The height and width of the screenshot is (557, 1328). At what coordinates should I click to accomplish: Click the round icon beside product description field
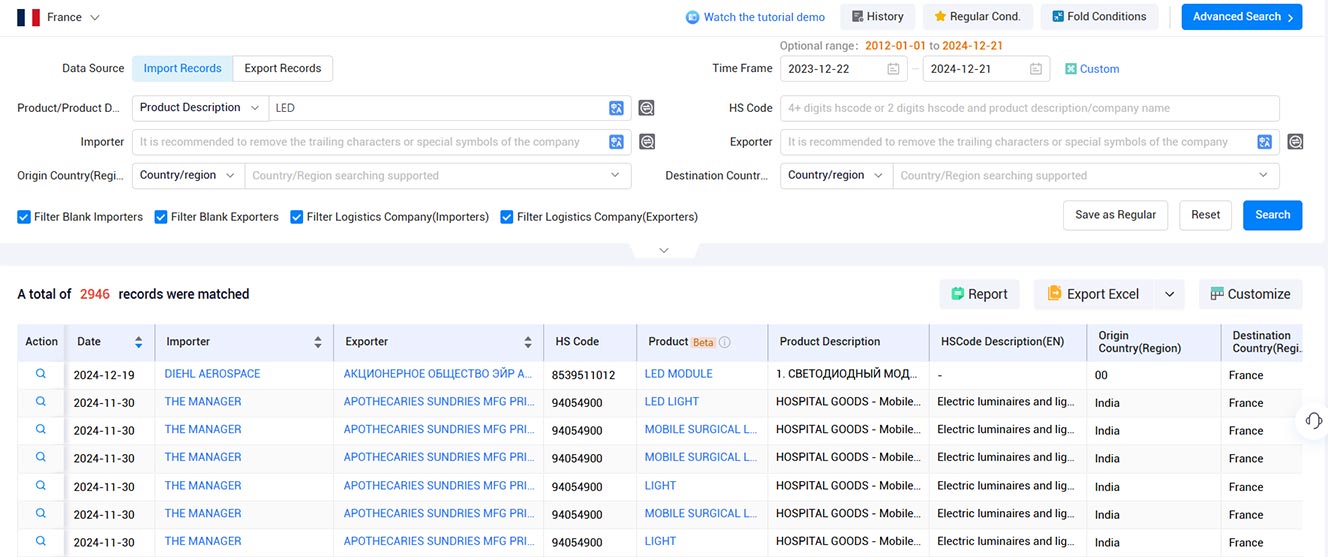click(x=647, y=108)
